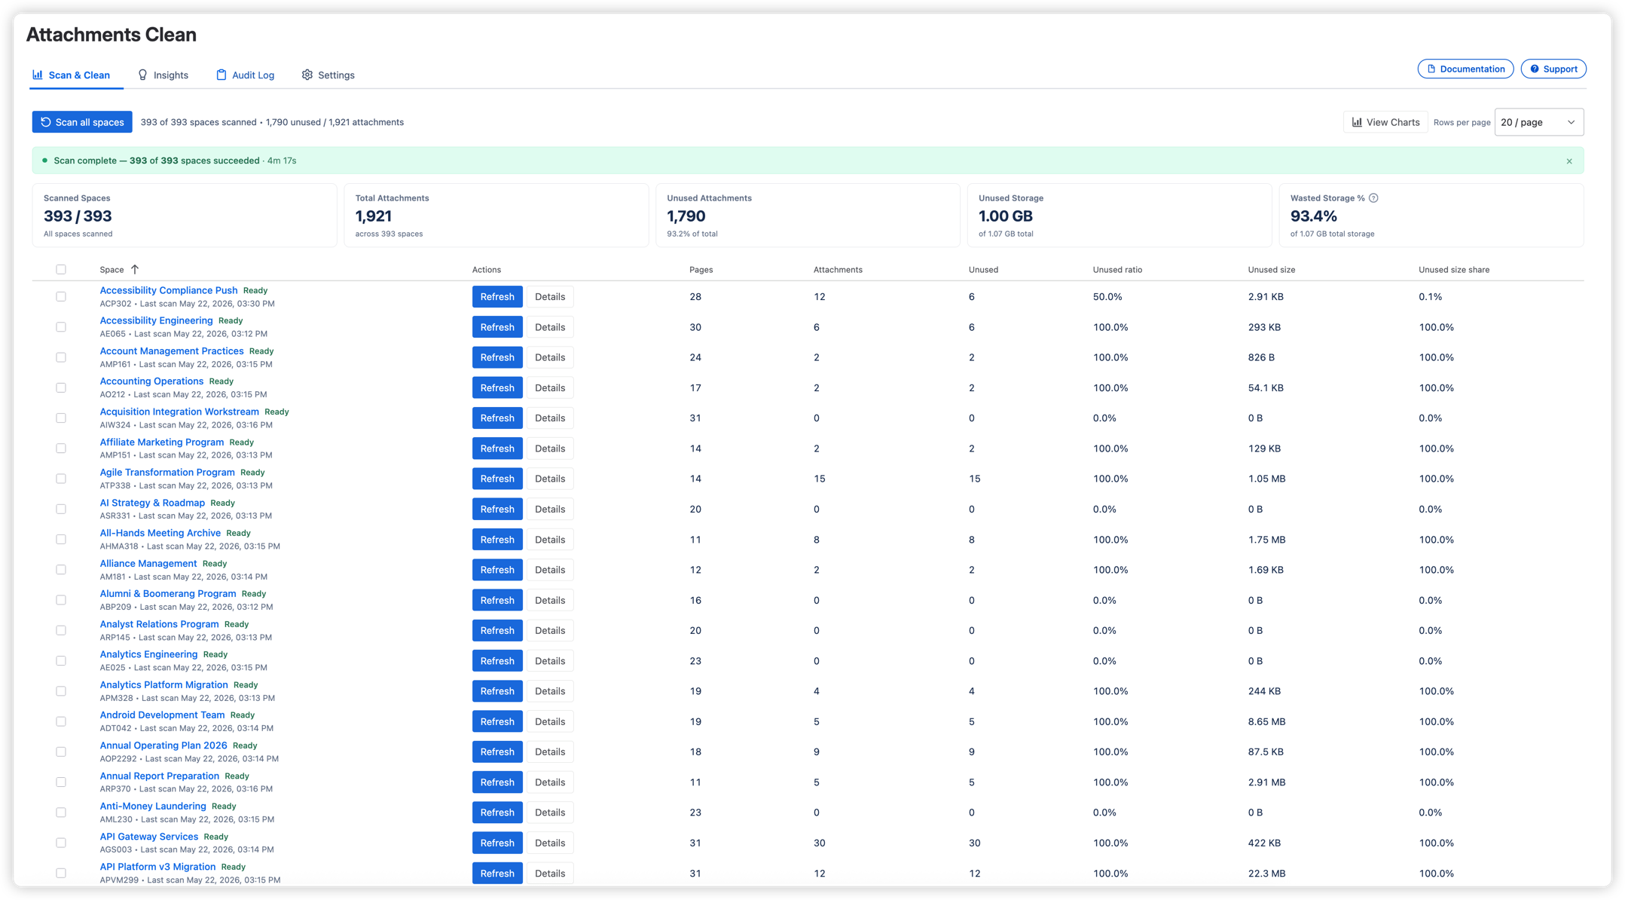Open the Android Development Team space link
1625x900 pixels.
pyautogui.click(x=162, y=715)
